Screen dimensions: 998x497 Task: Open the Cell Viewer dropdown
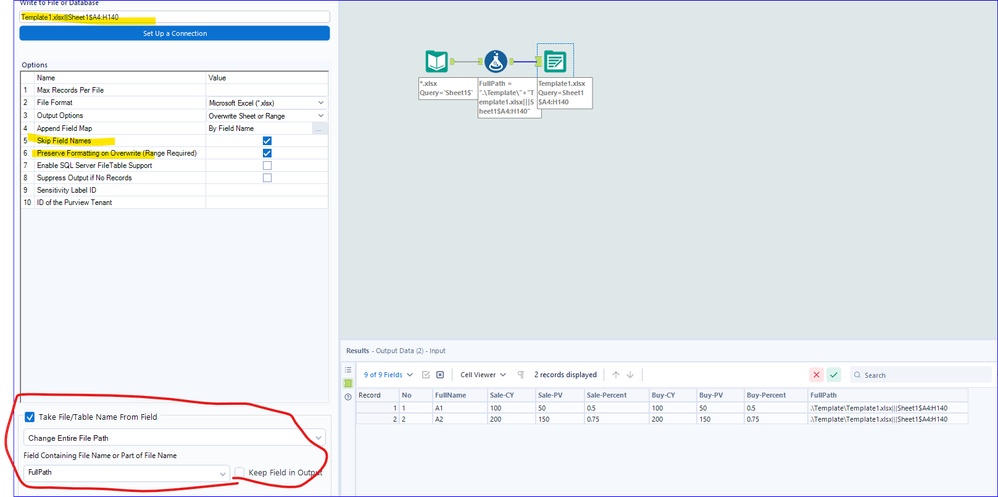click(x=484, y=375)
